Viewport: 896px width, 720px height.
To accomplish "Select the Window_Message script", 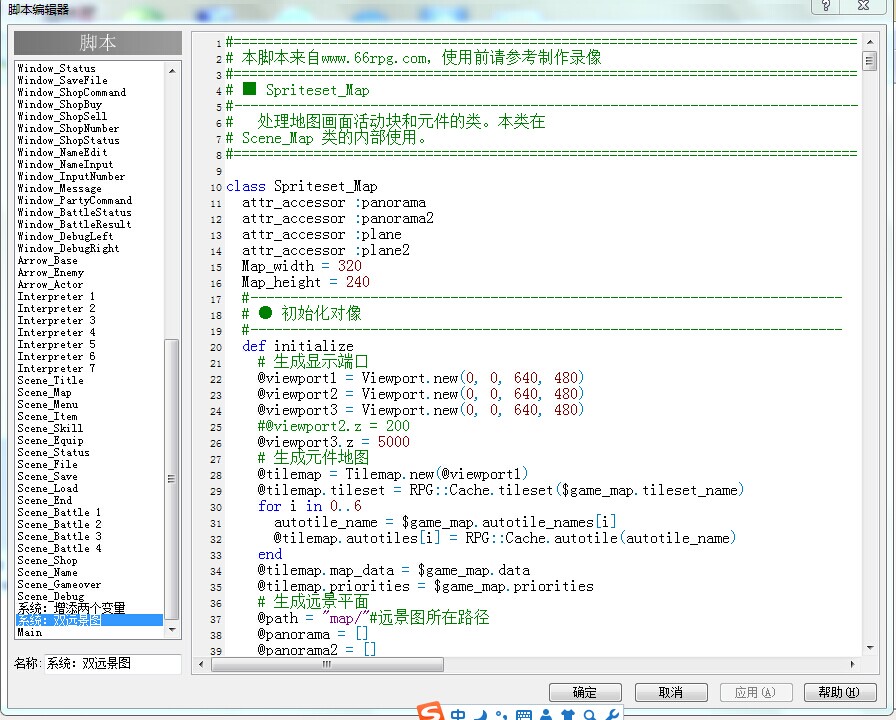I will (89, 189).
